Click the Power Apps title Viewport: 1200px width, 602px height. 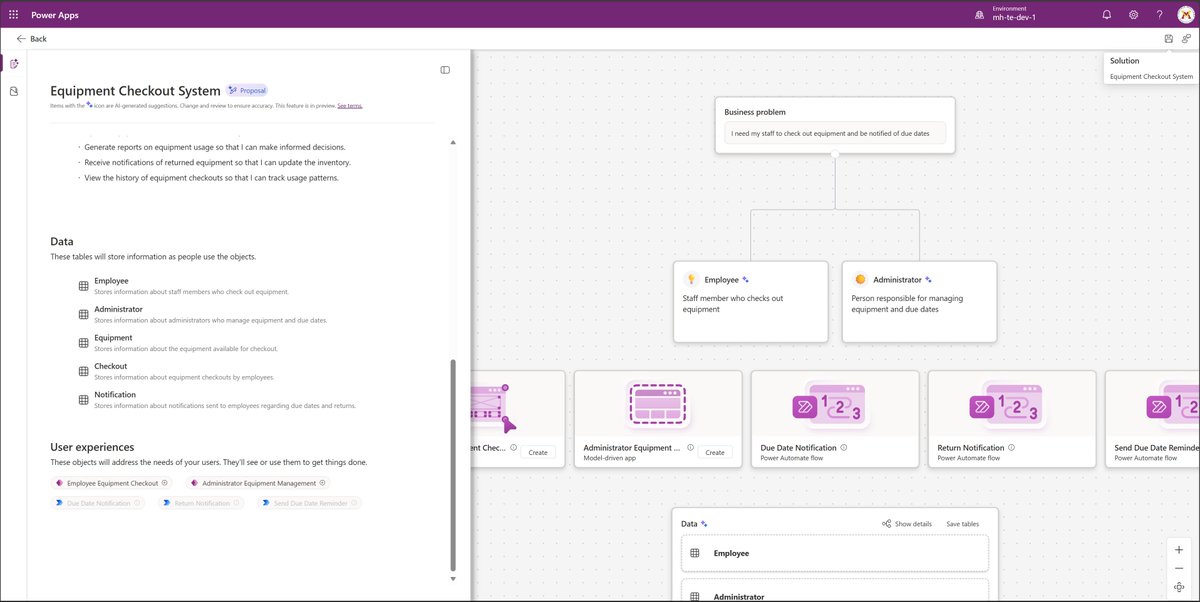point(56,15)
